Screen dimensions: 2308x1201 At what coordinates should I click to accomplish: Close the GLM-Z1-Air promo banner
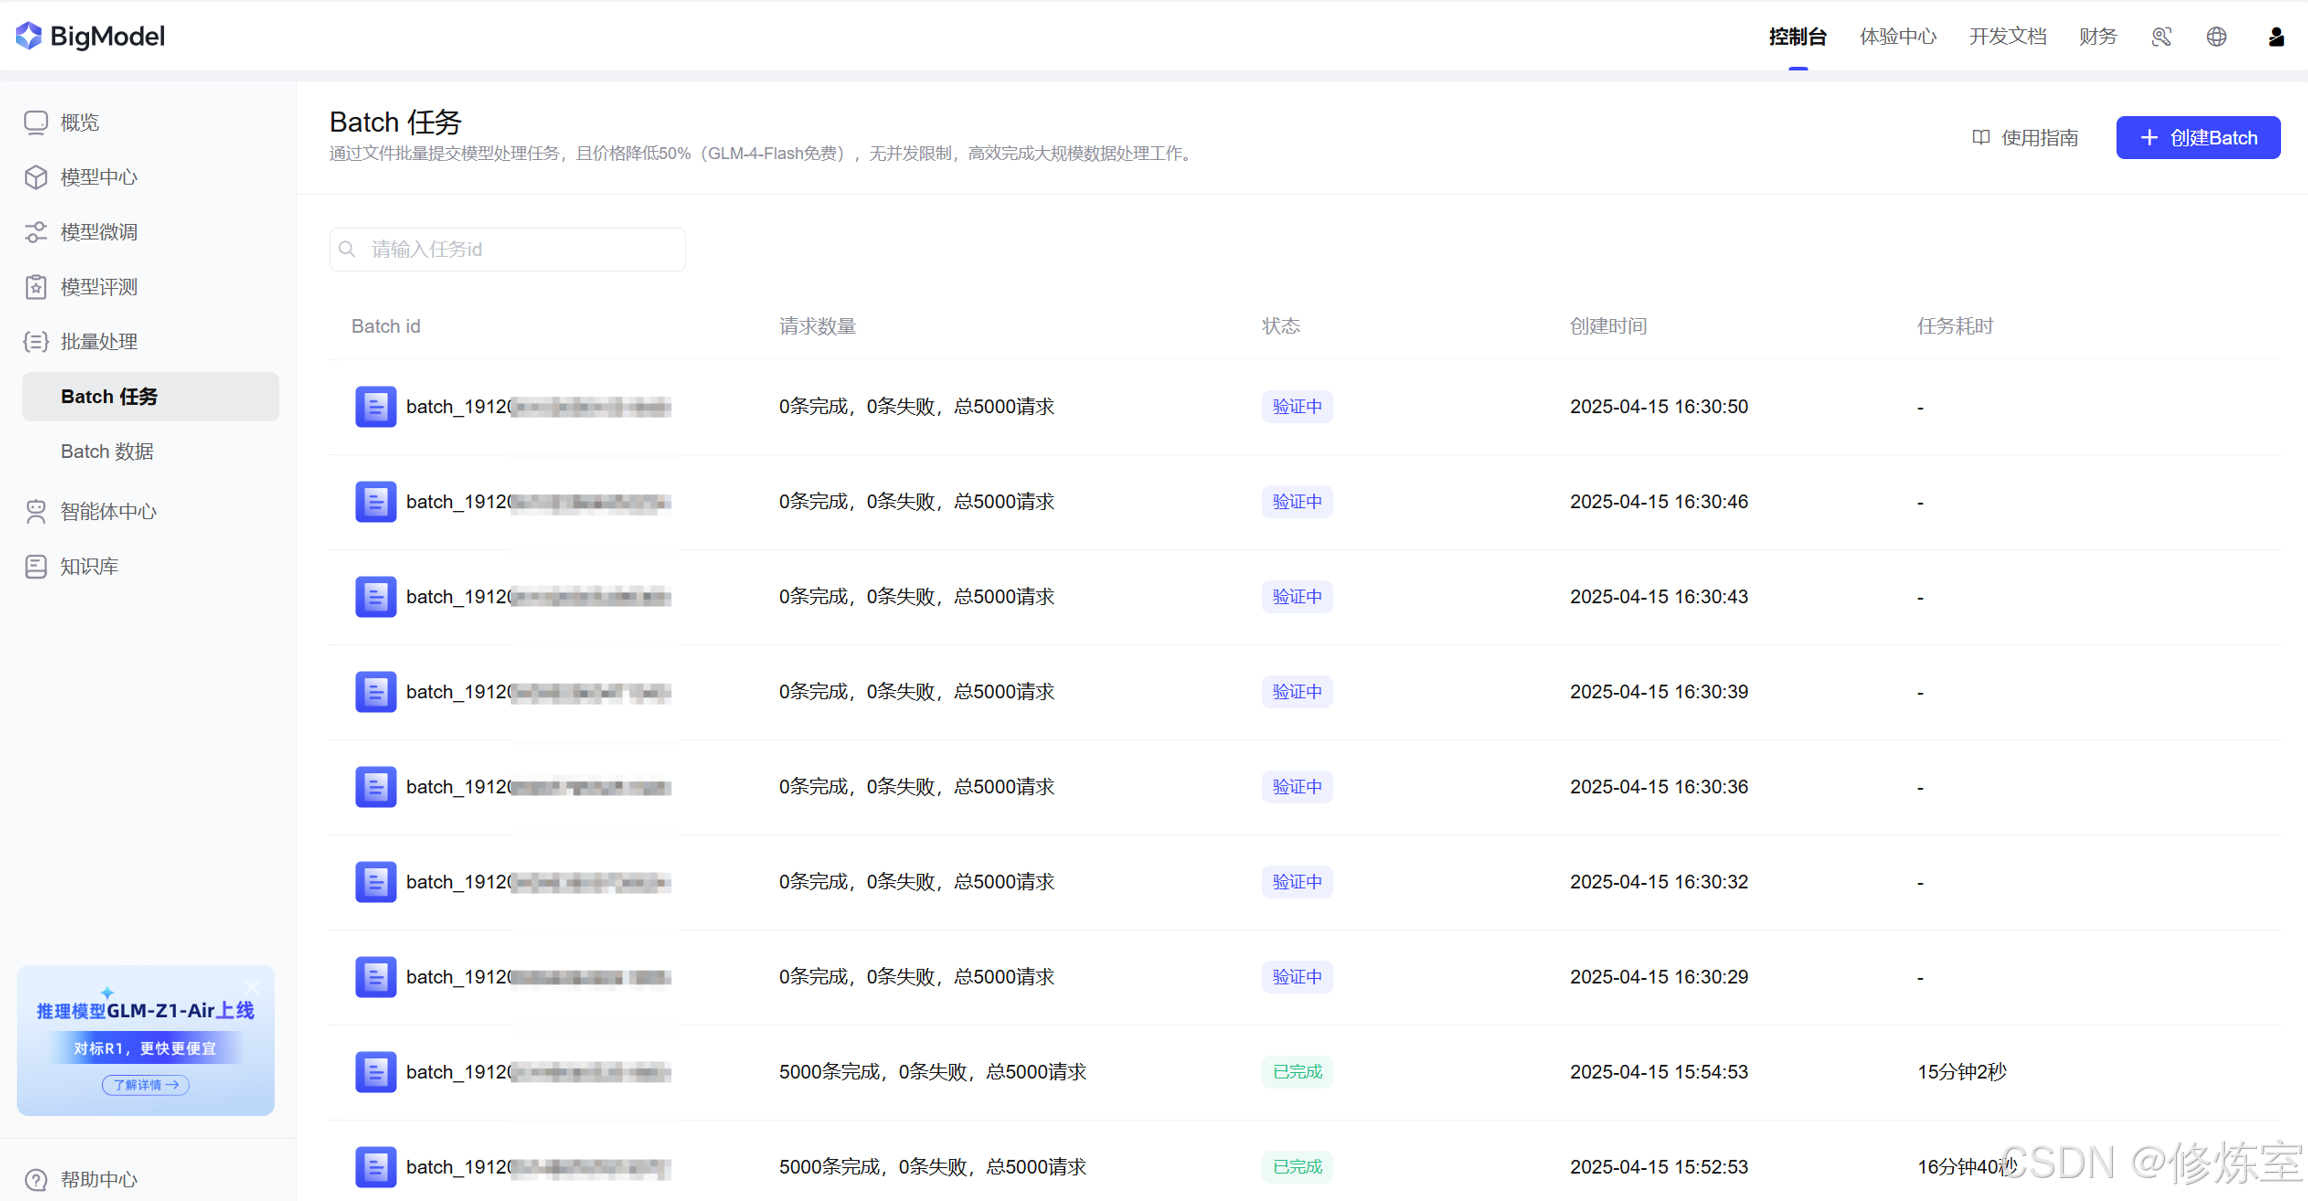click(x=252, y=987)
